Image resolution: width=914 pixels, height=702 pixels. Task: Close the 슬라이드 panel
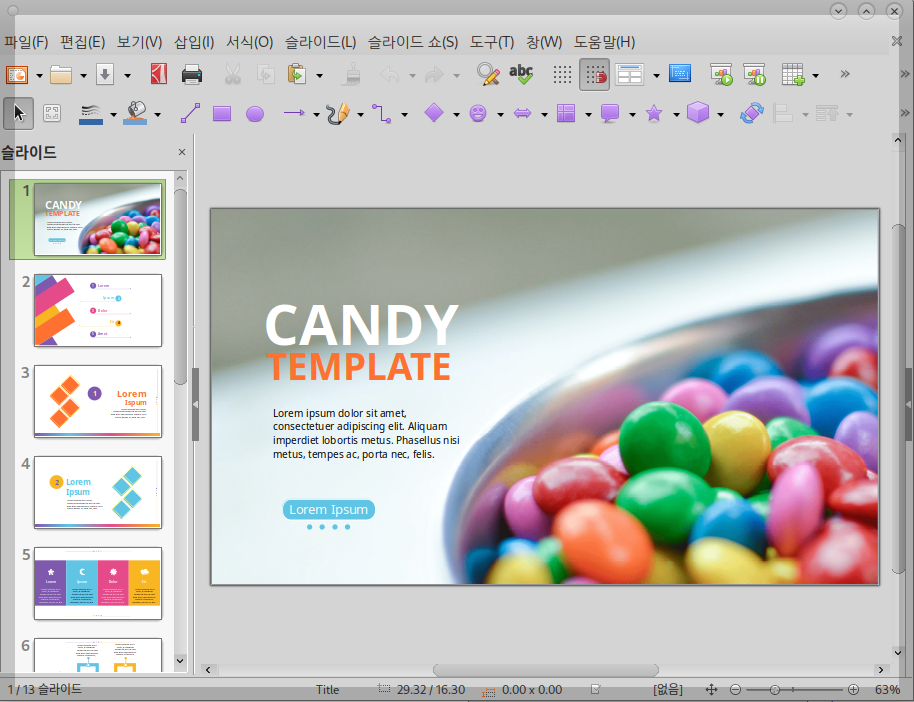[182, 152]
